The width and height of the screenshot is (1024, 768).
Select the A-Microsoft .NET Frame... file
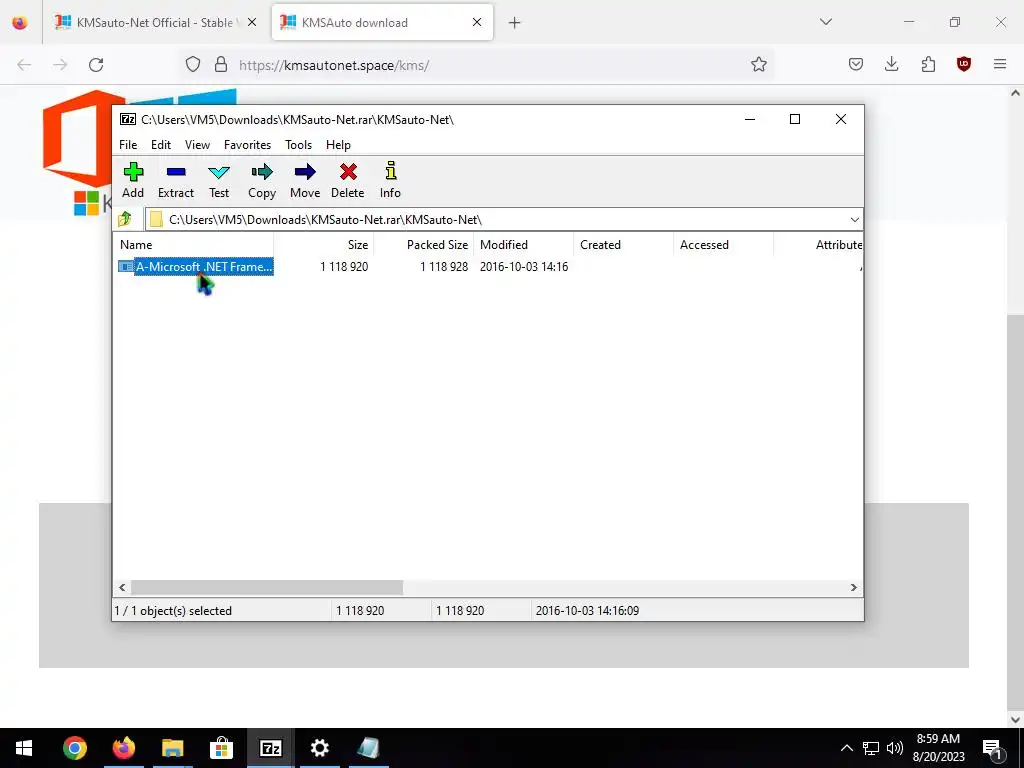(195, 266)
